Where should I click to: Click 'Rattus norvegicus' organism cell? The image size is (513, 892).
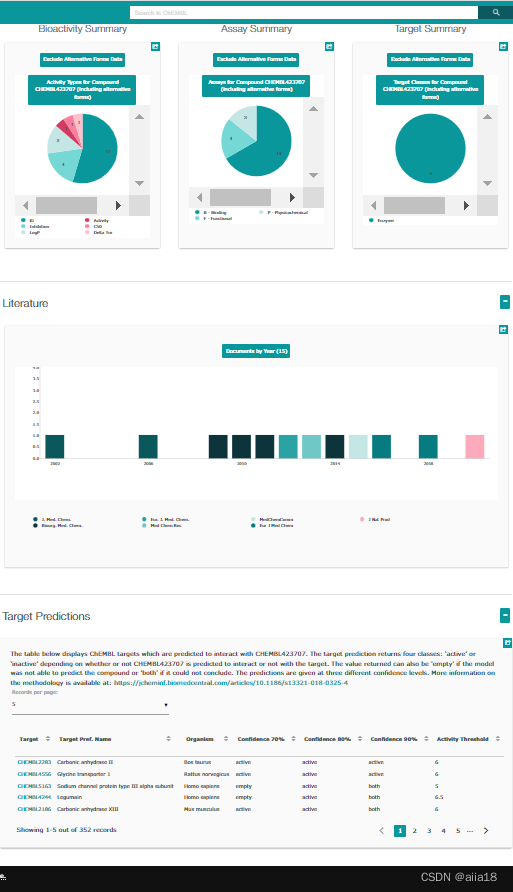point(206,774)
